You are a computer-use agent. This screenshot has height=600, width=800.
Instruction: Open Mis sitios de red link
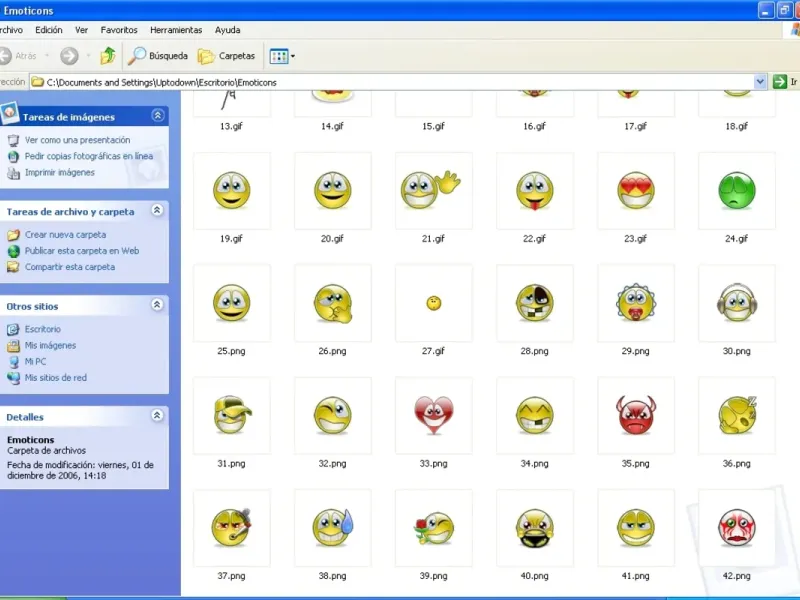pyautogui.click(x=56, y=378)
